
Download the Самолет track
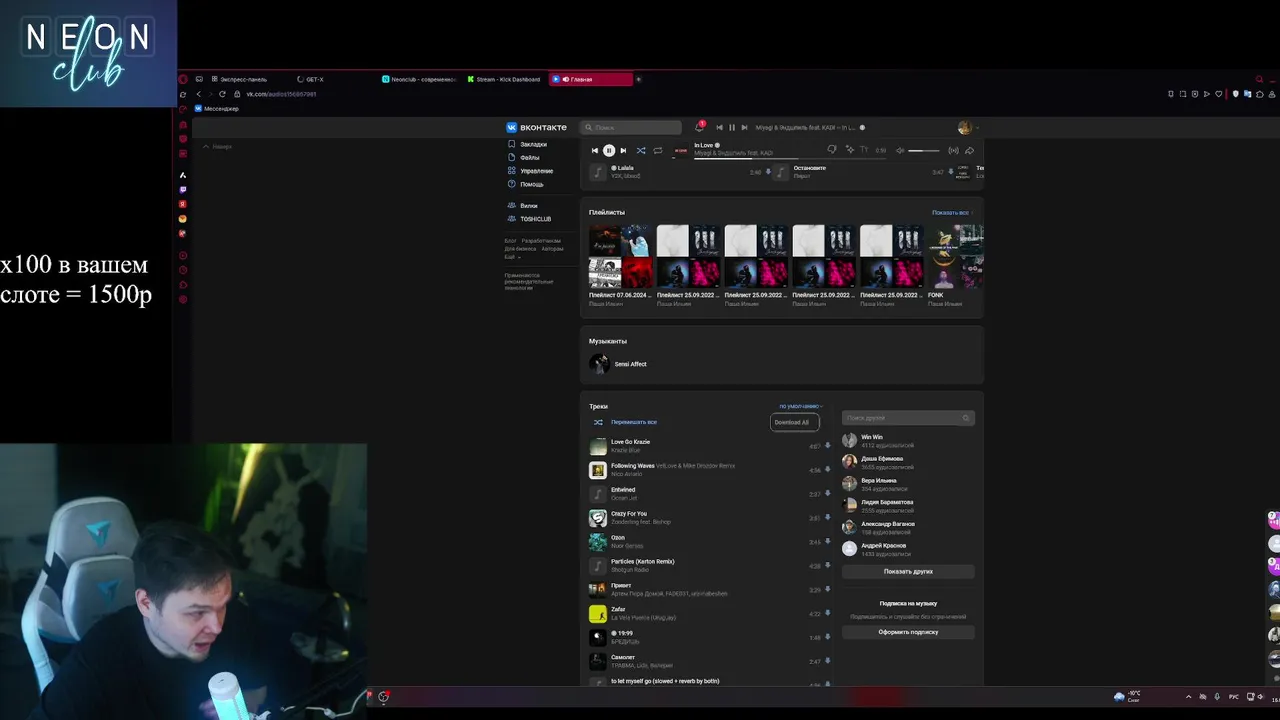click(x=828, y=662)
